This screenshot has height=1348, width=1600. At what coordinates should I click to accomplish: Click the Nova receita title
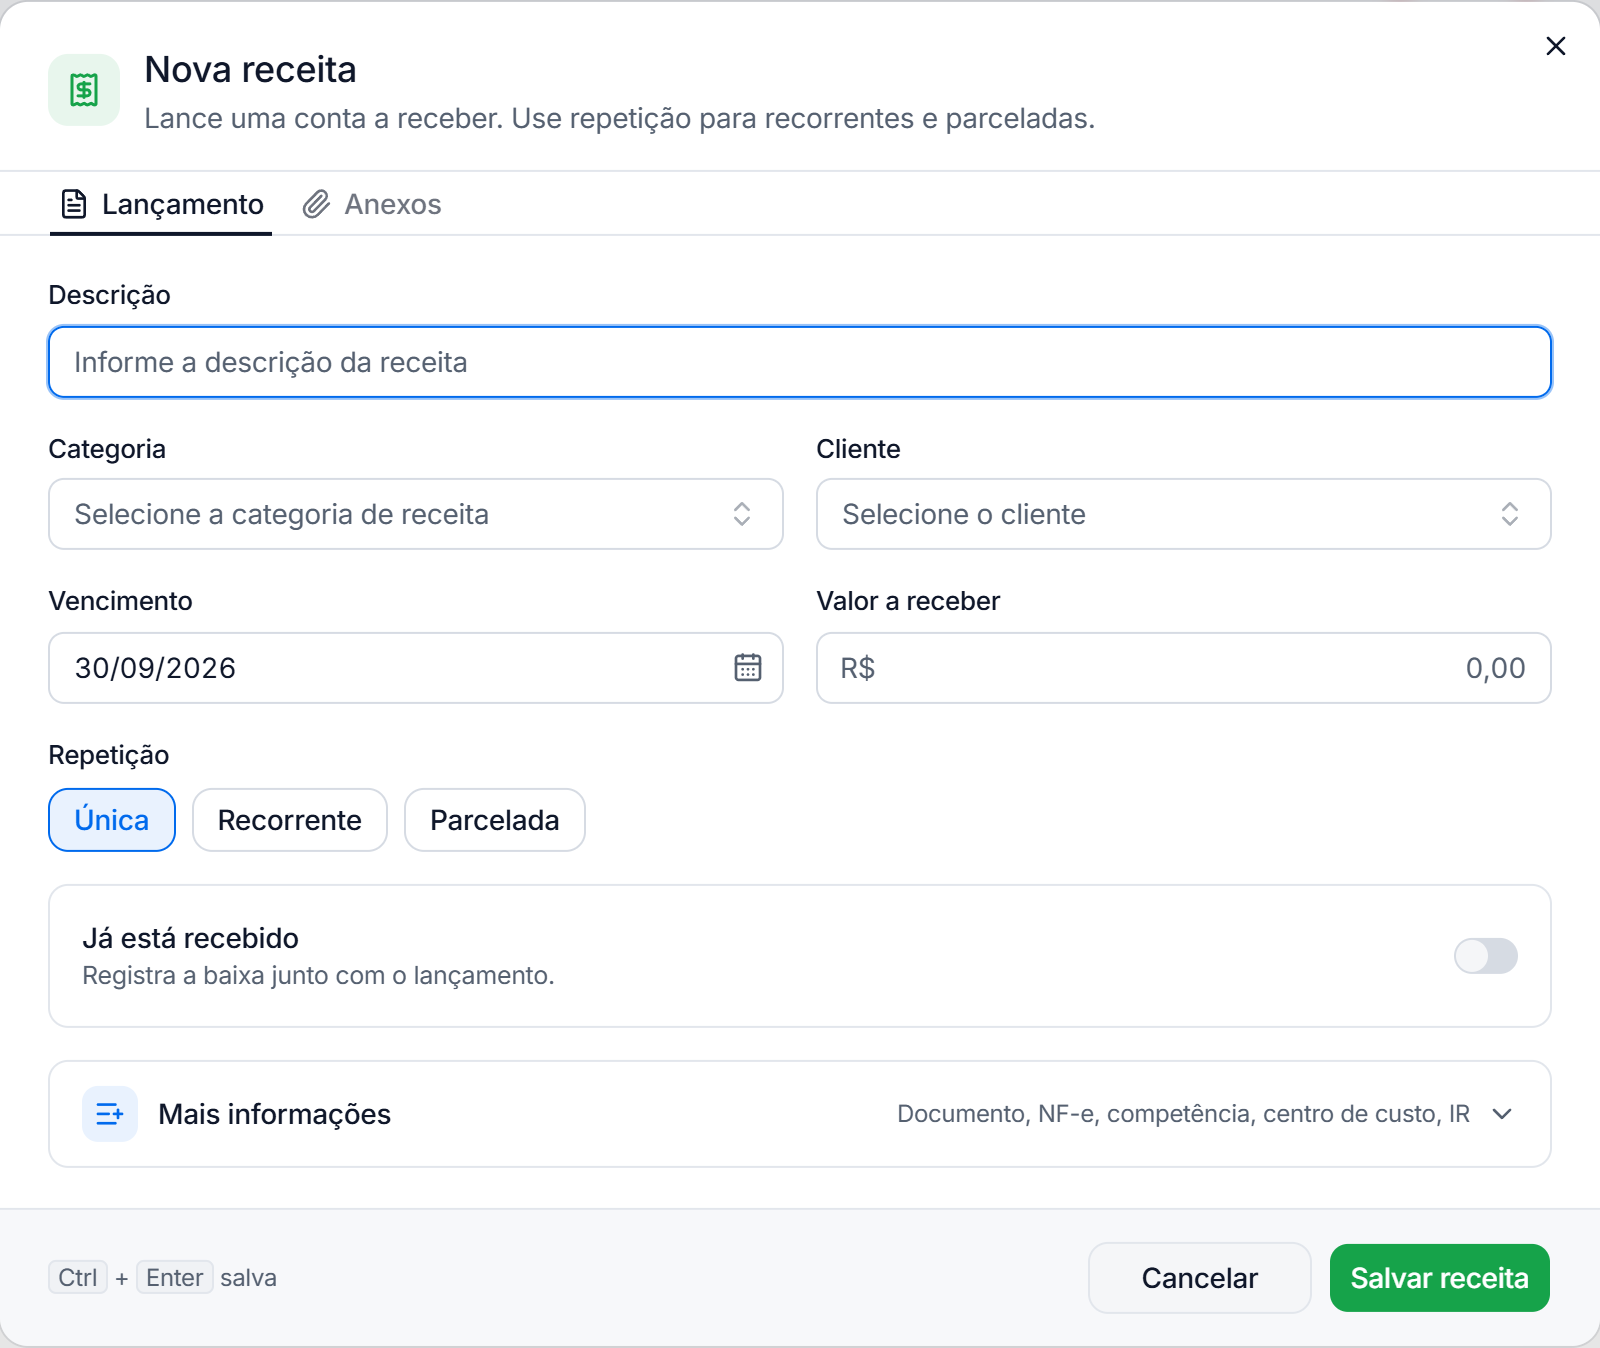pos(251,70)
